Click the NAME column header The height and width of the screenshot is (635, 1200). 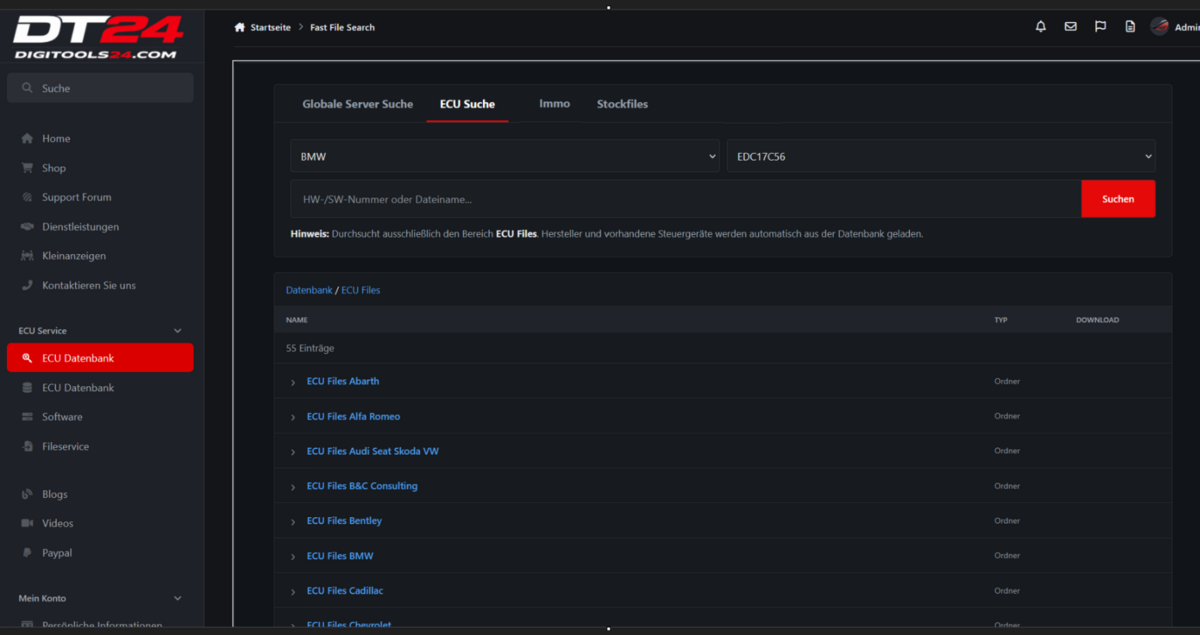click(296, 320)
